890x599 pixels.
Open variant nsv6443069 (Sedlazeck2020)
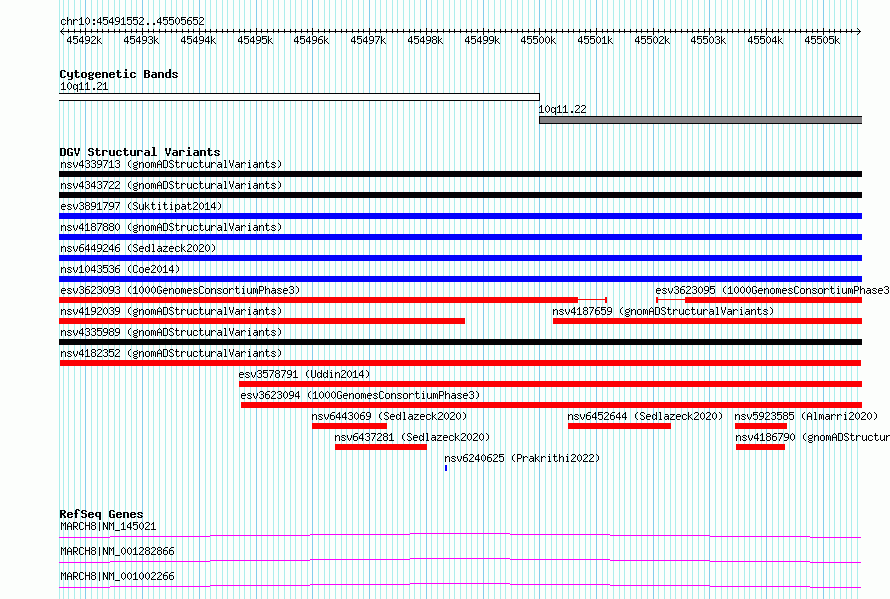(389, 416)
